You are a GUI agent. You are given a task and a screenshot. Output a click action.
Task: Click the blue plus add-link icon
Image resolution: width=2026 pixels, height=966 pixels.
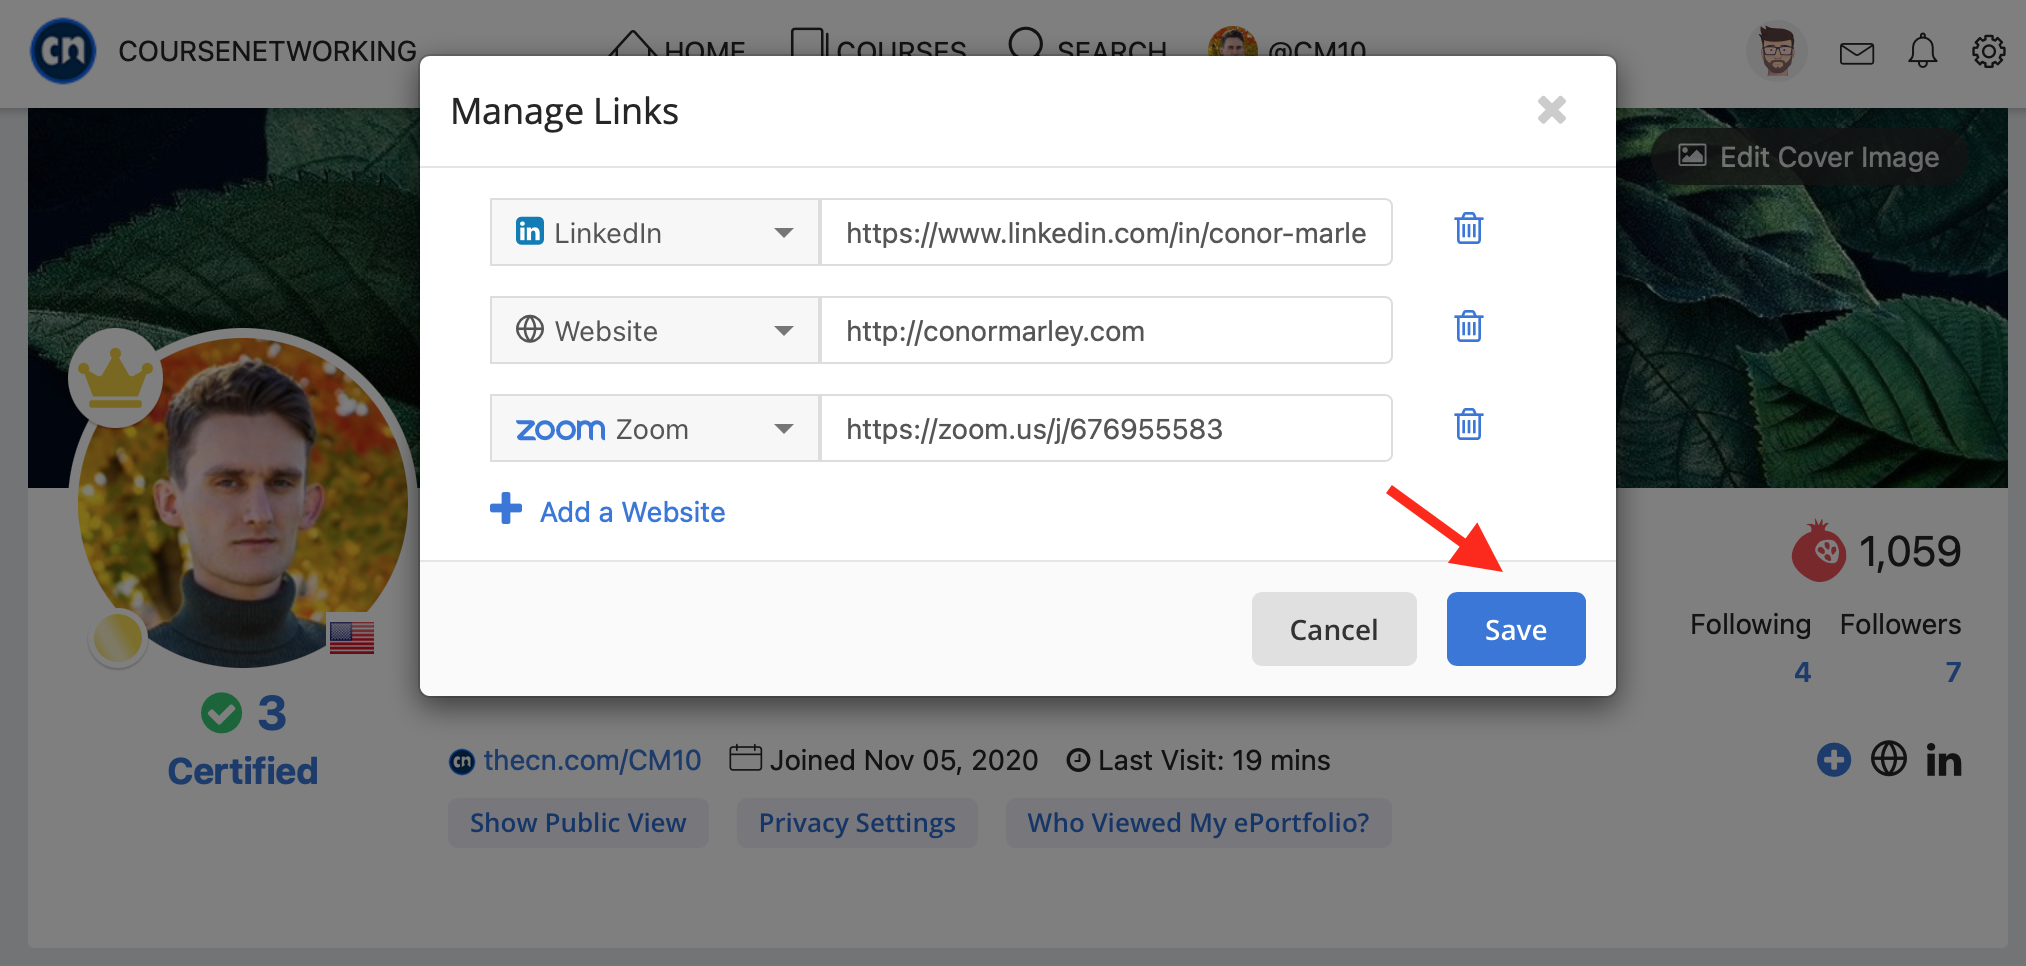coord(1833,760)
